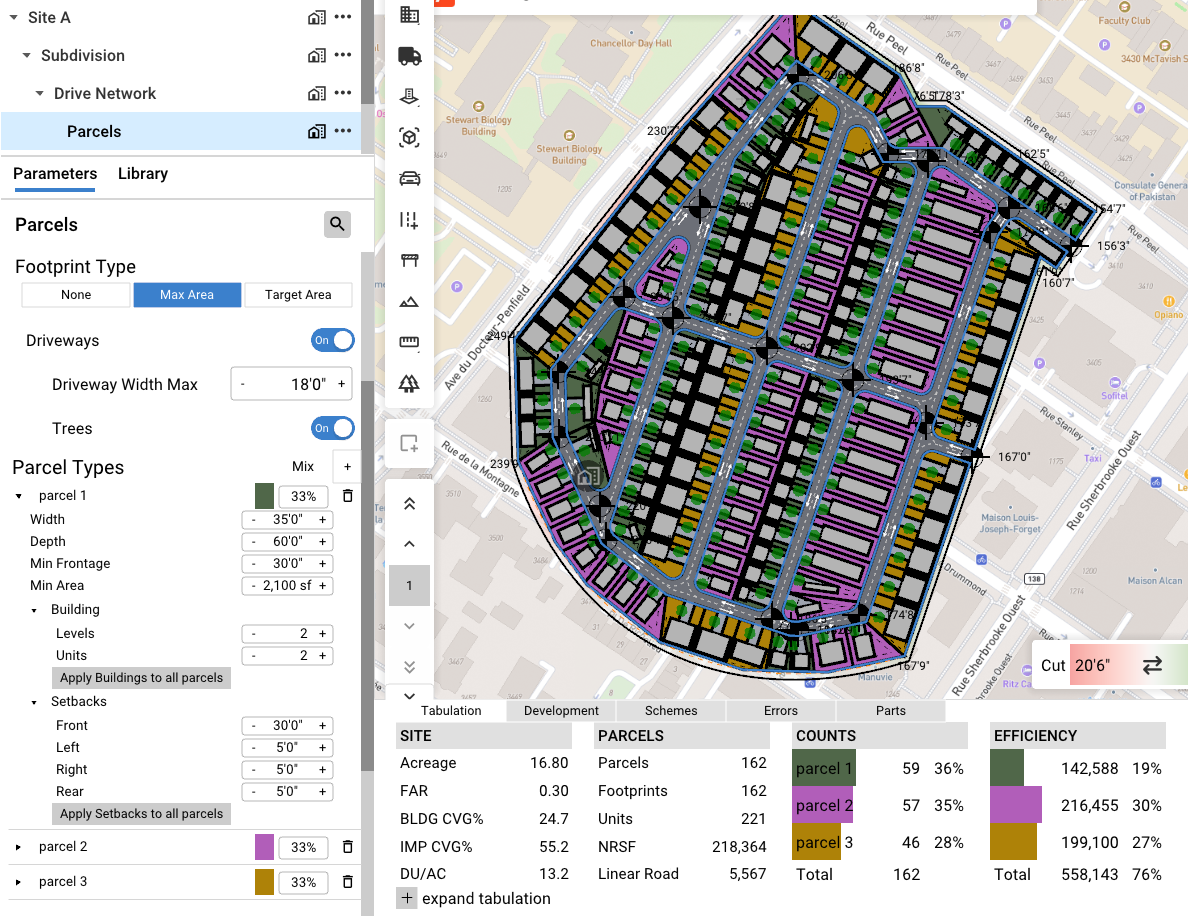Switch to Library tab
The height and width of the screenshot is (916, 1188).
143,174
